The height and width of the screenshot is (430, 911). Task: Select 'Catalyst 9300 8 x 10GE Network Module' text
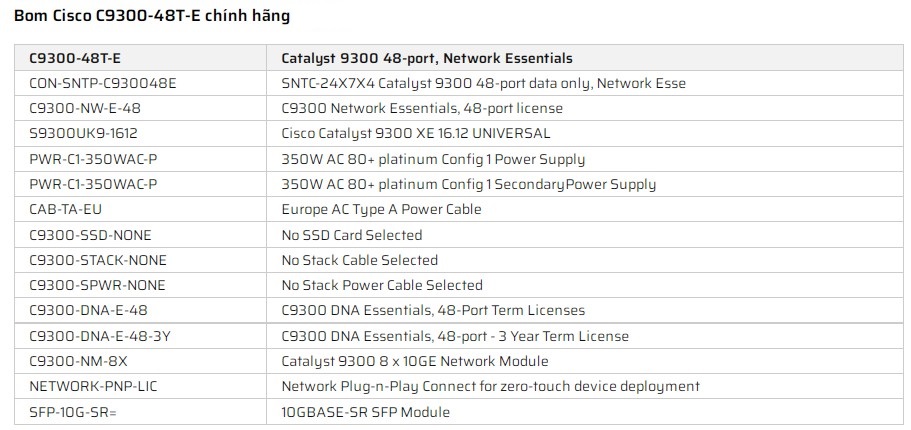415,361
